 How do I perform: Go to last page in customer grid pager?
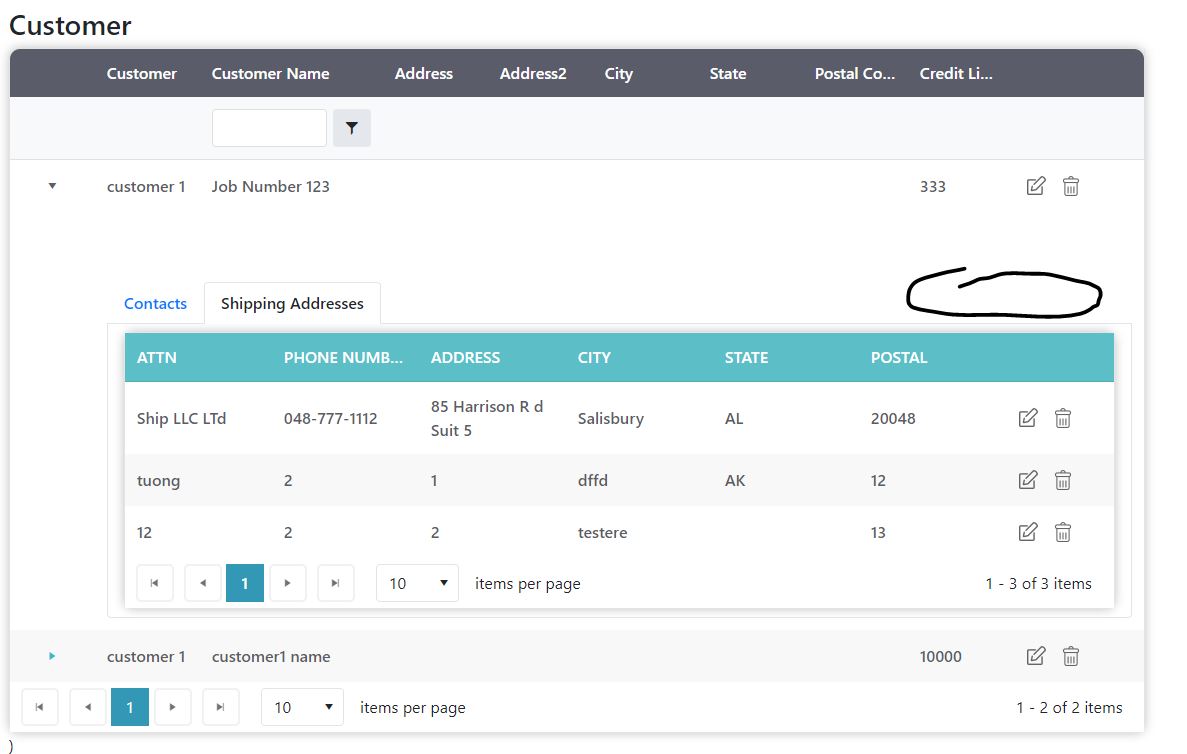[x=220, y=707]
